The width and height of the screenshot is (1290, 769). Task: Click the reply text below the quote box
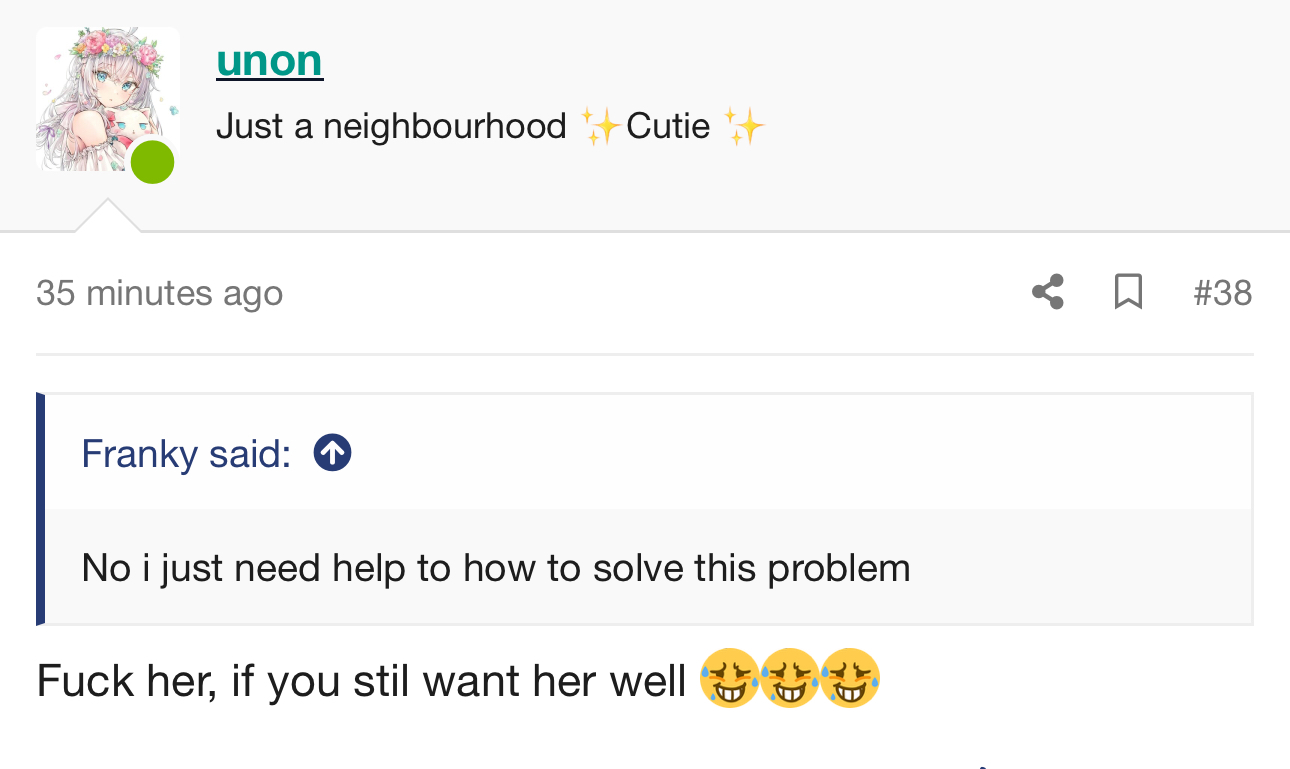(x=361, y=681)
